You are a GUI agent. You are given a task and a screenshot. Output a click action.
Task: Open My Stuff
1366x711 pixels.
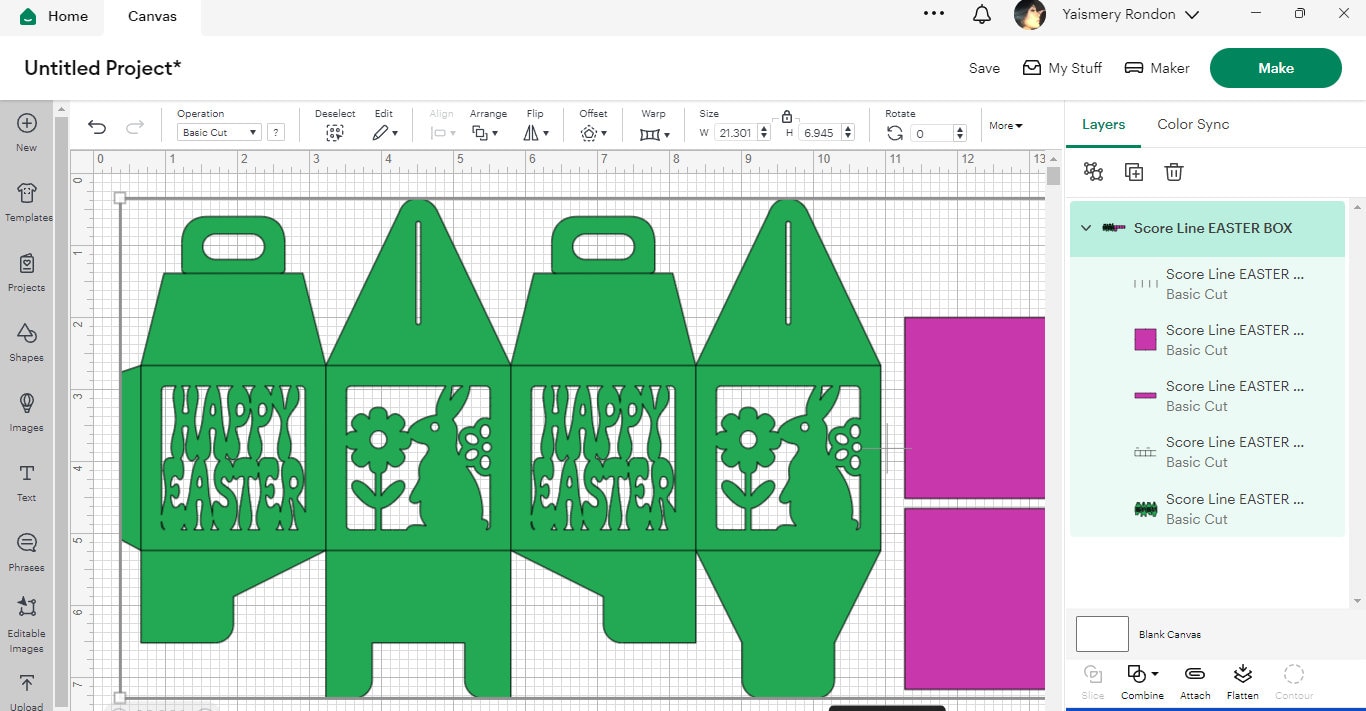point(1062,68)
